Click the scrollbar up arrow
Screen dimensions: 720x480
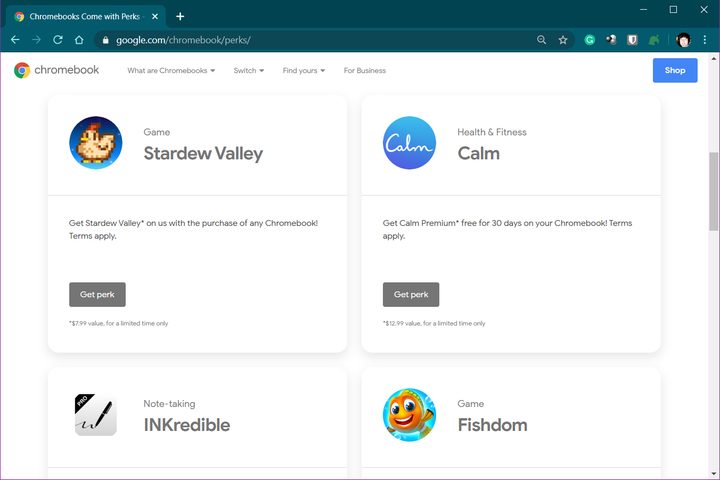713,58
